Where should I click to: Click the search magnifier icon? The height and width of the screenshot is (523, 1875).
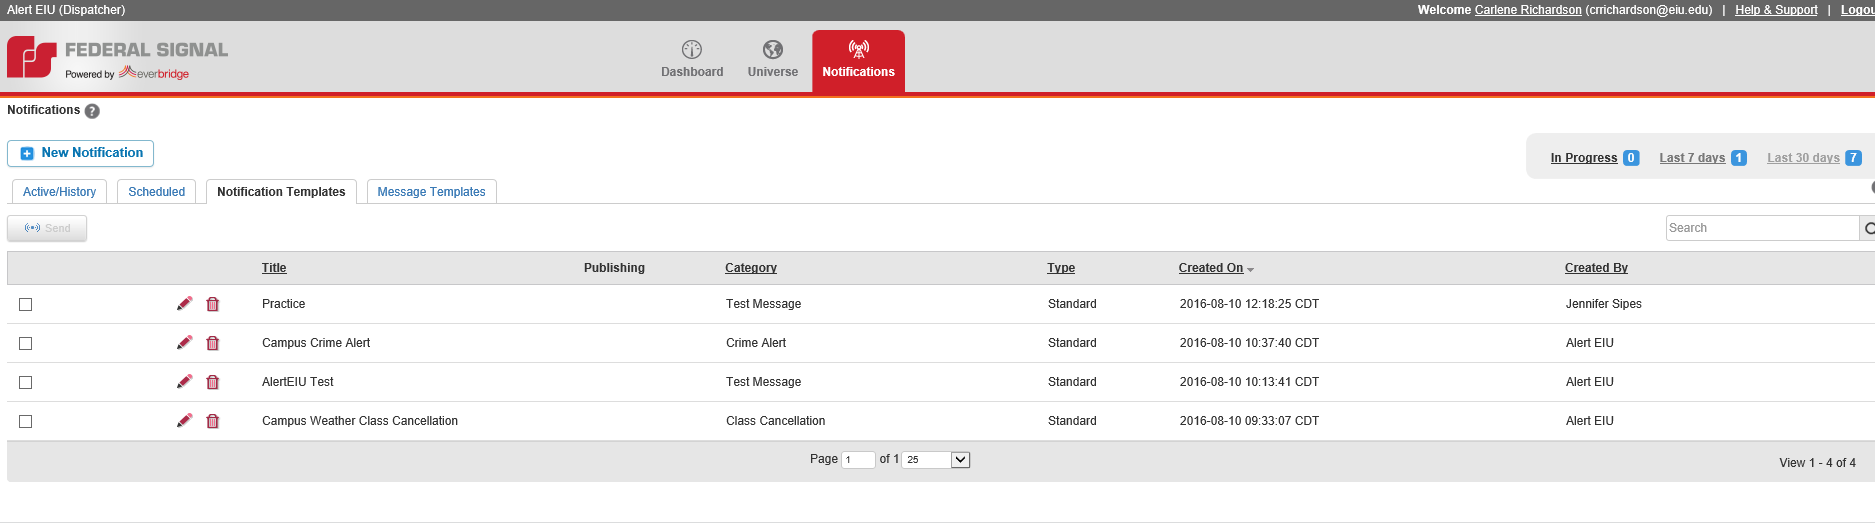pos(1868,228)
